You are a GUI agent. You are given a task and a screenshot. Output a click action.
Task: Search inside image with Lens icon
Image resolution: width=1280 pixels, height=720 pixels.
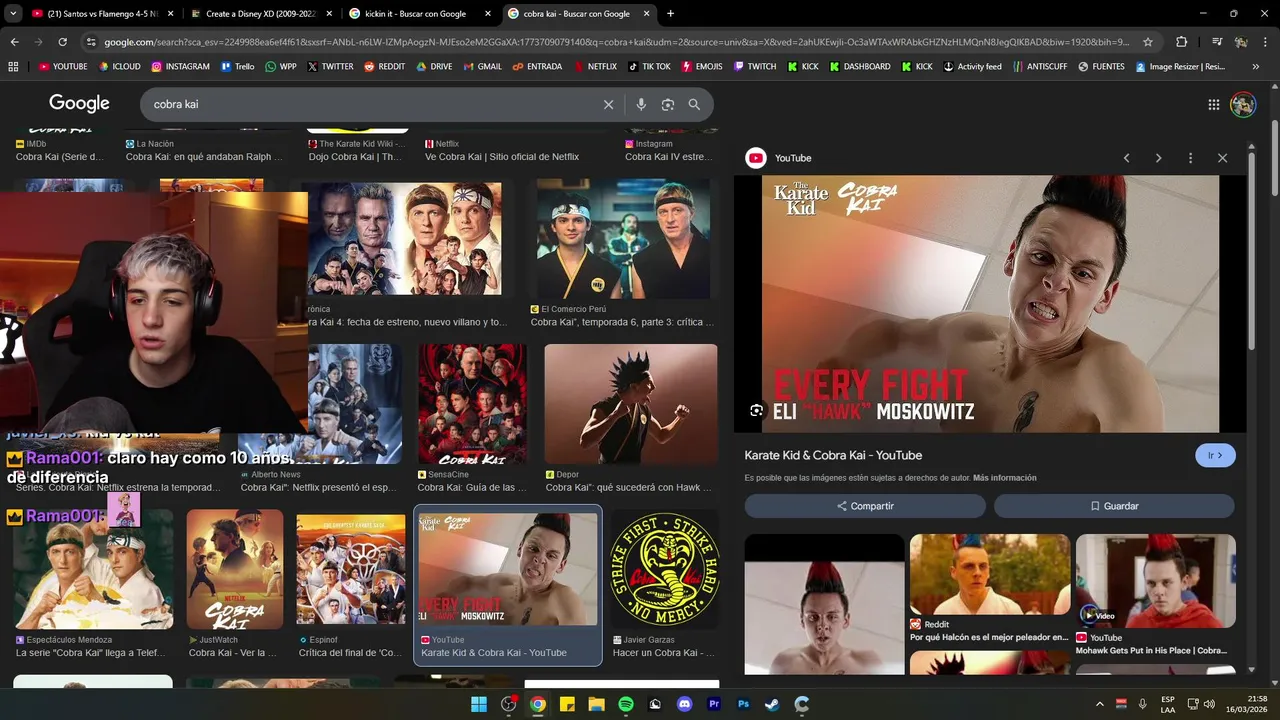tap(756, 410)
